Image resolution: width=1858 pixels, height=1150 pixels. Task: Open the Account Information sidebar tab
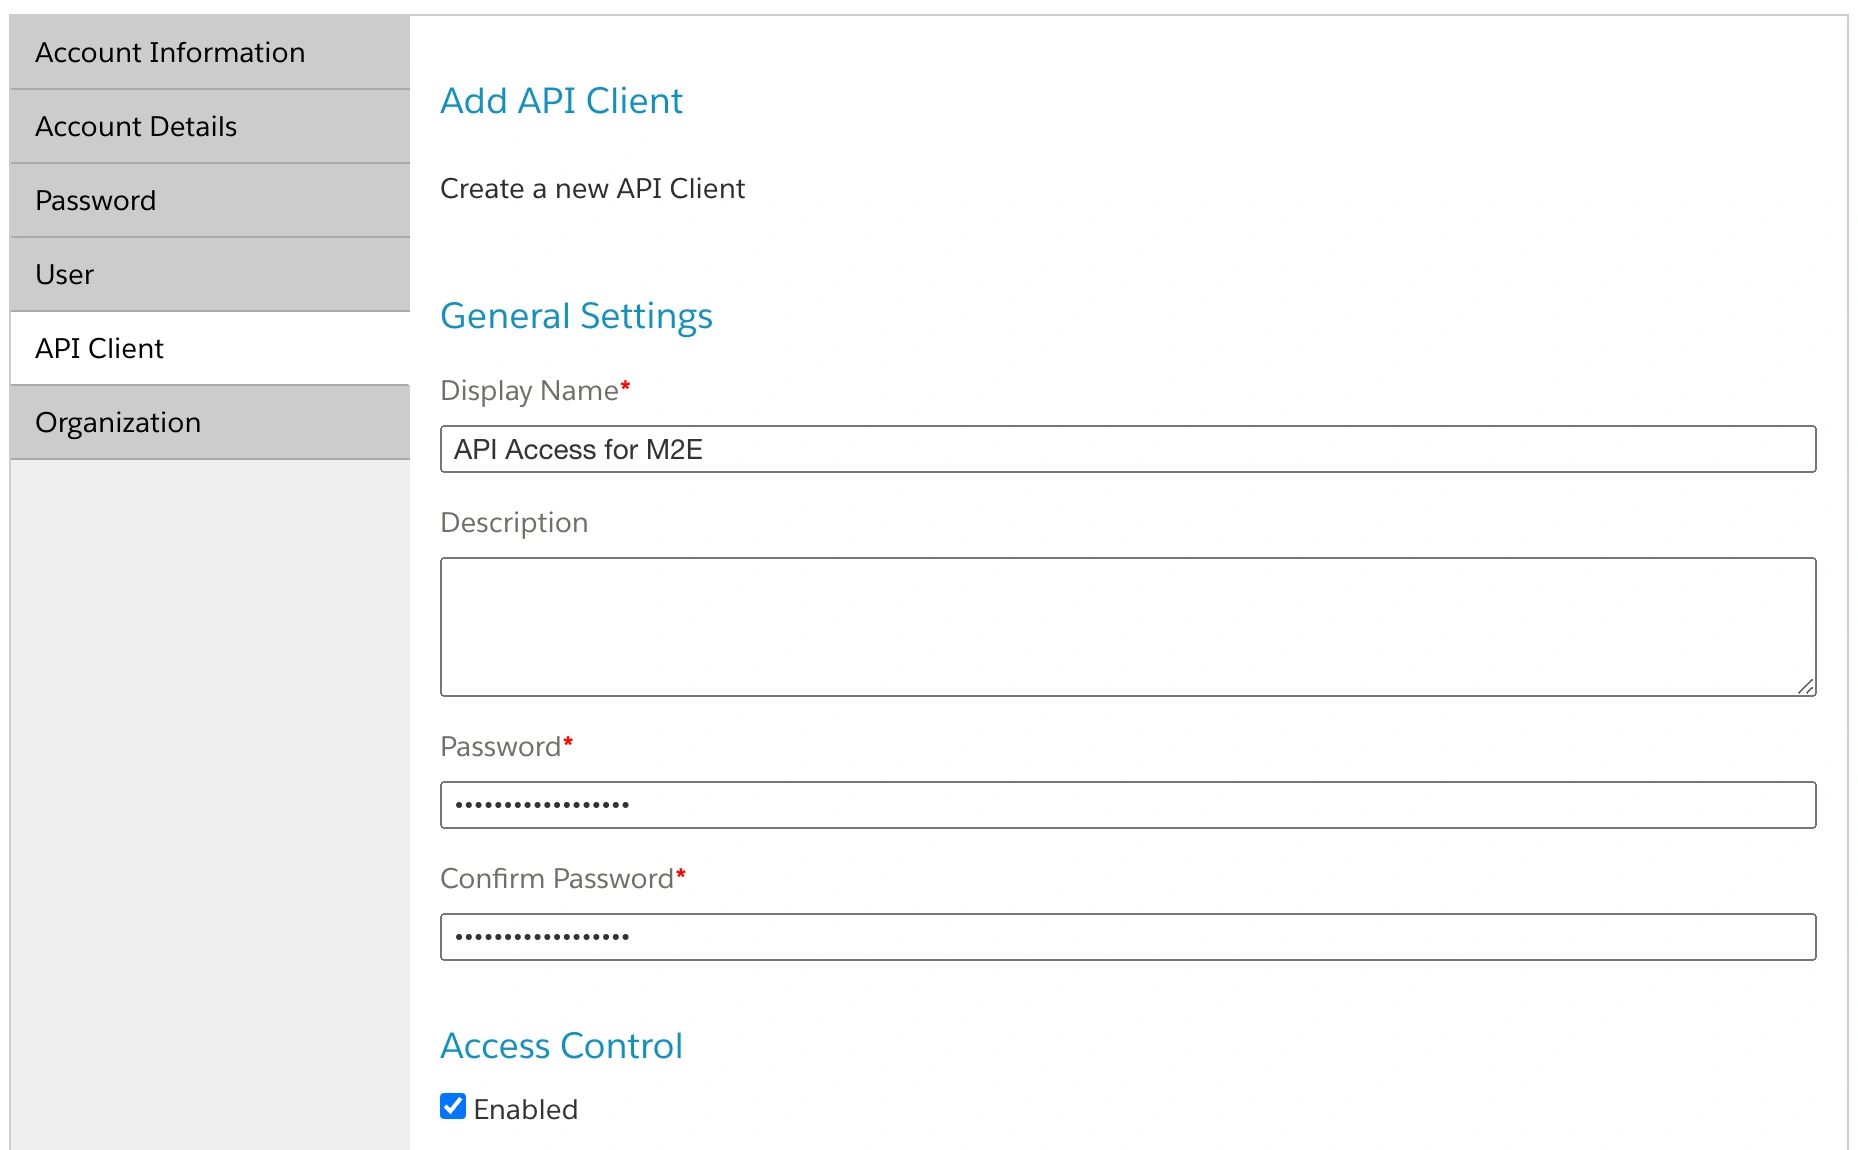[x=170, y=52]
